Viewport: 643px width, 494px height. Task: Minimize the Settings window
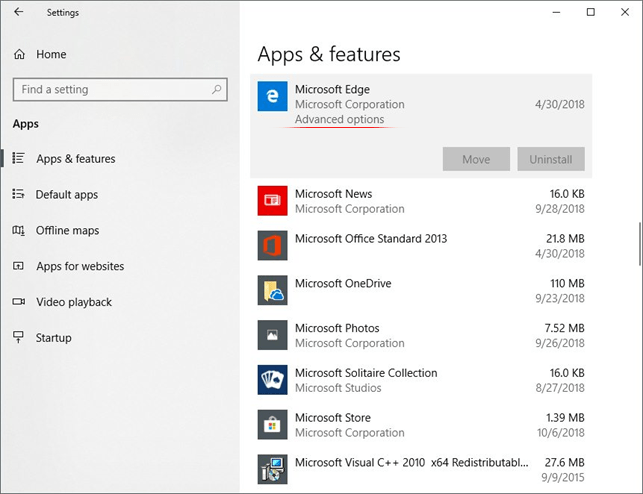556,12
